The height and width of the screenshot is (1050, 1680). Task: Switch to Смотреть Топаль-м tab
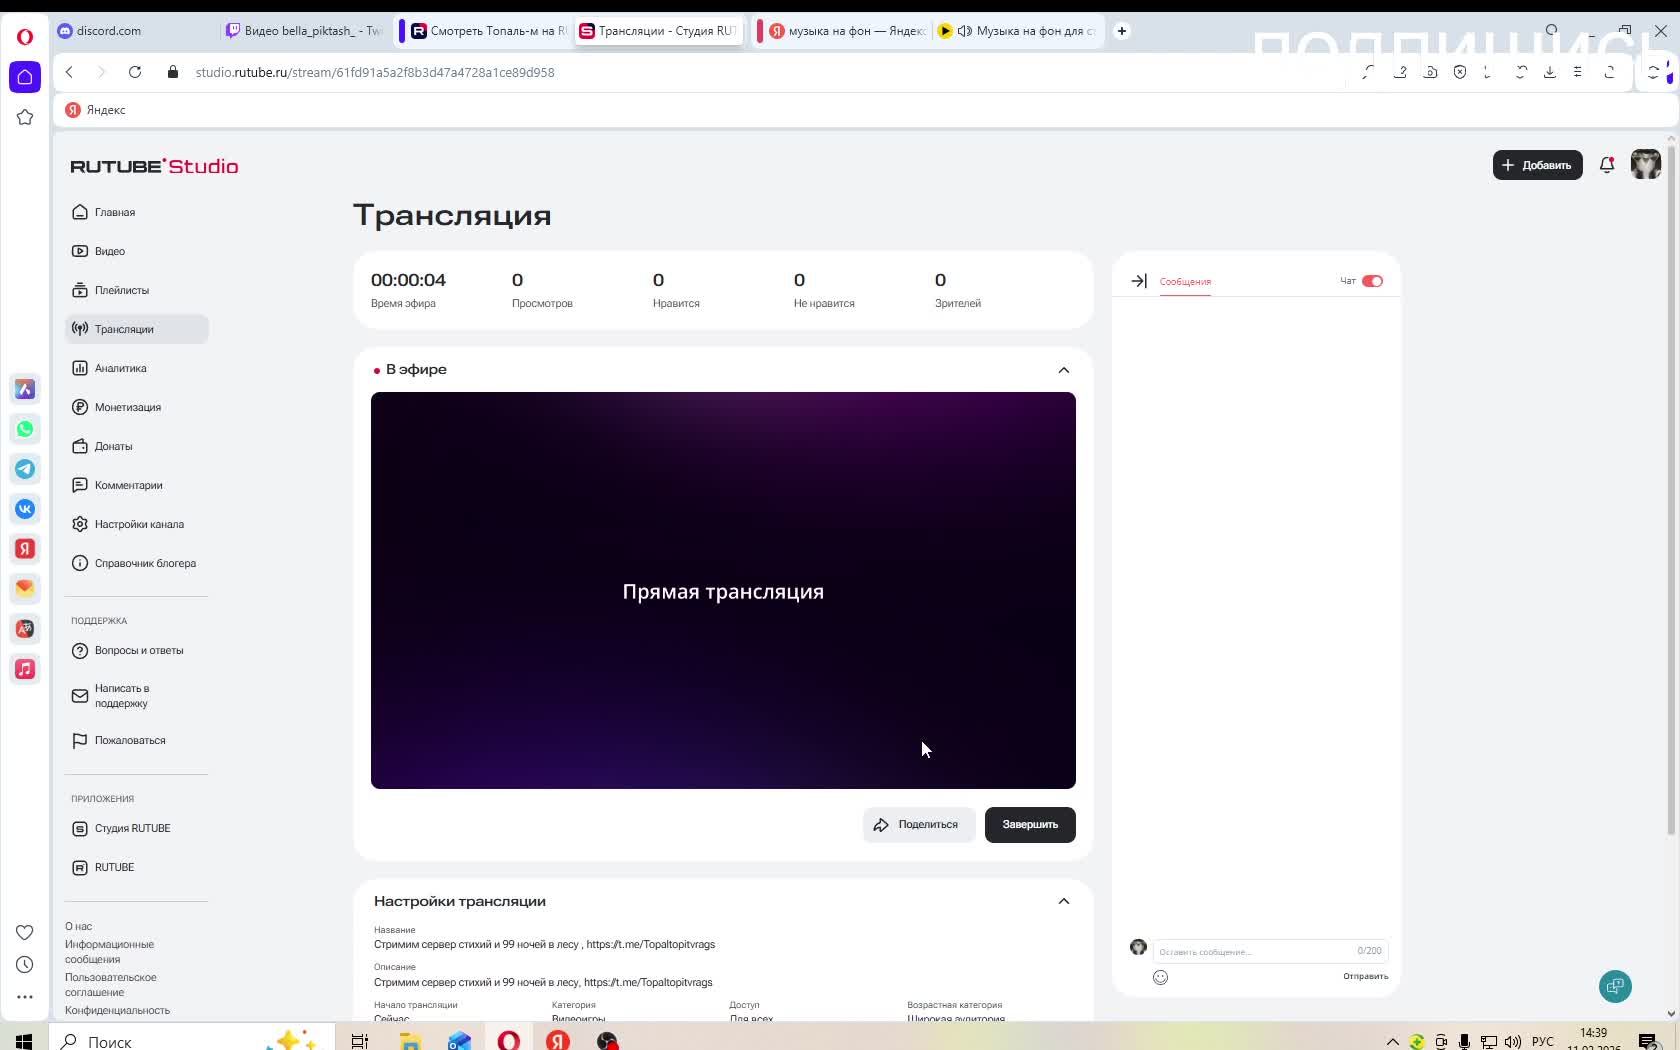[487, 31]
